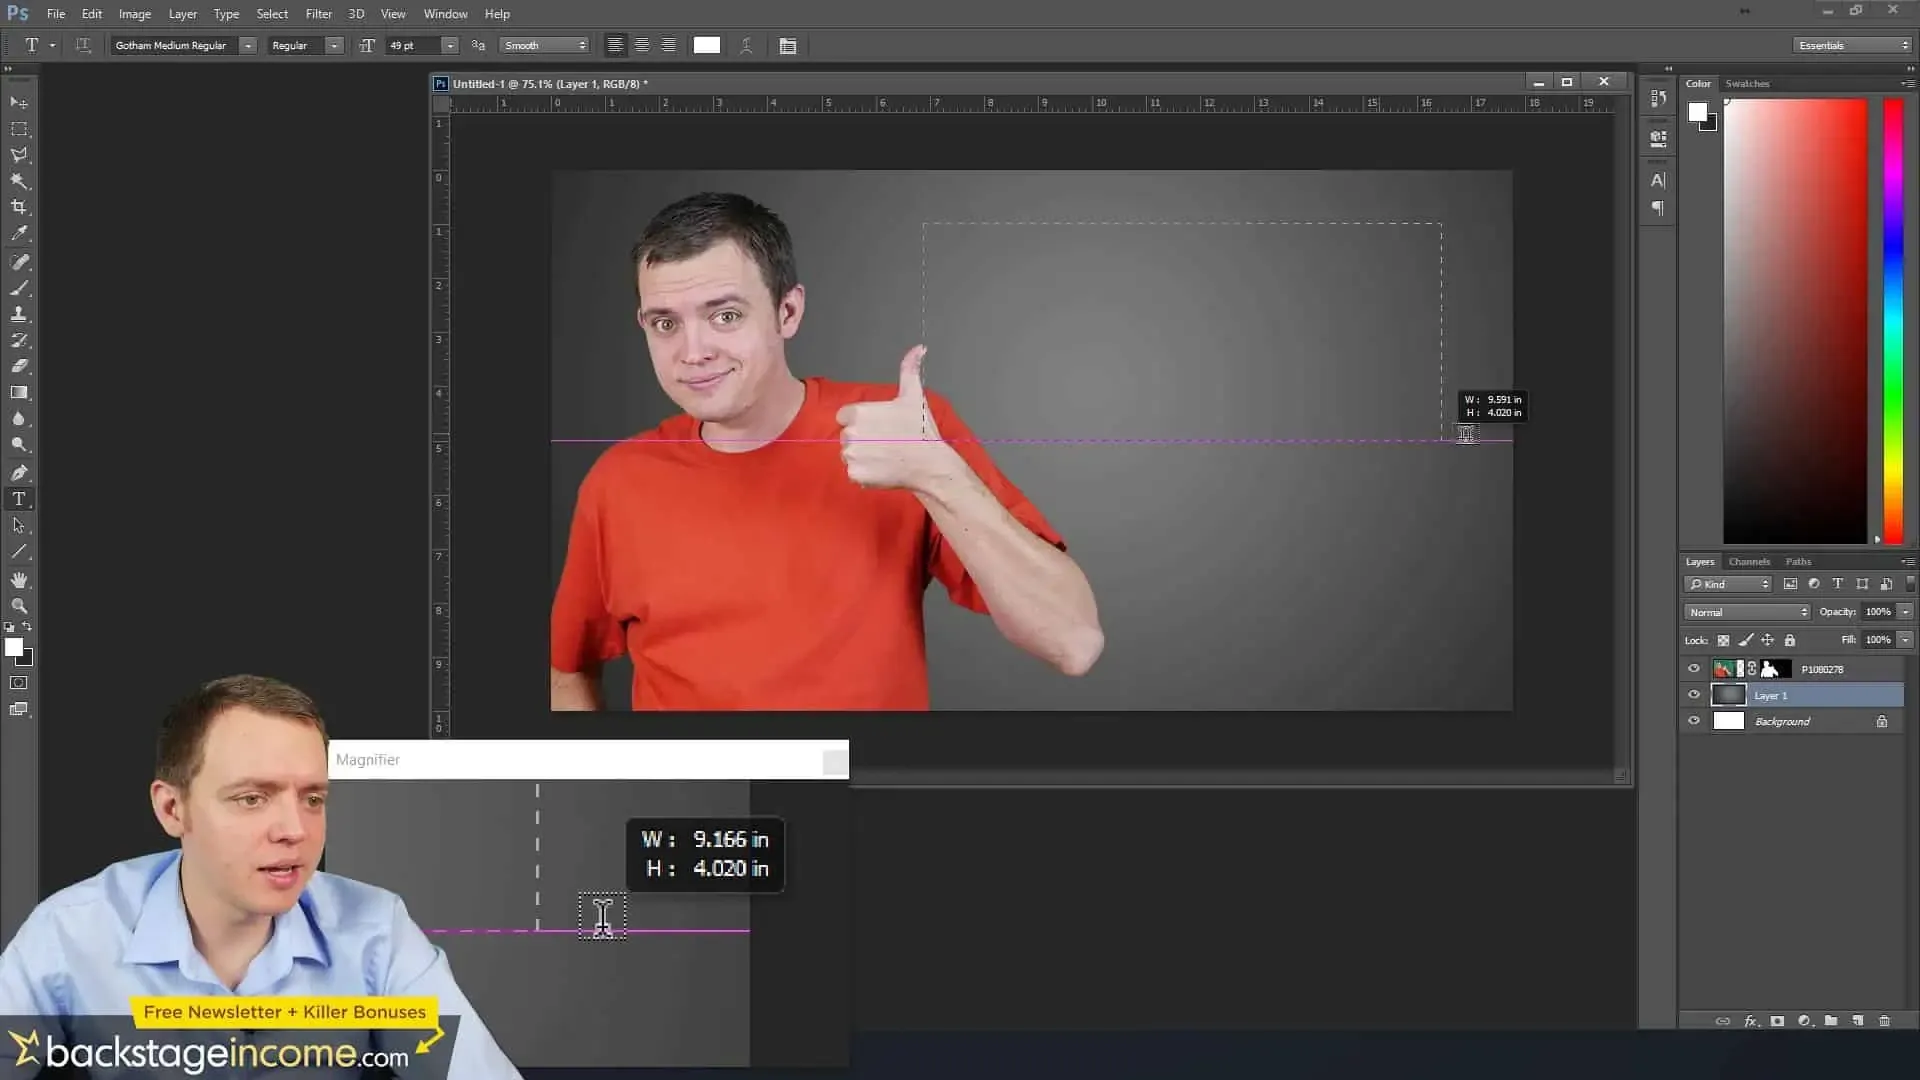Image resolution: width=1920 pixels, height=1080 pixels.
Task: Select the Hand tool
Action: point(18,580)
